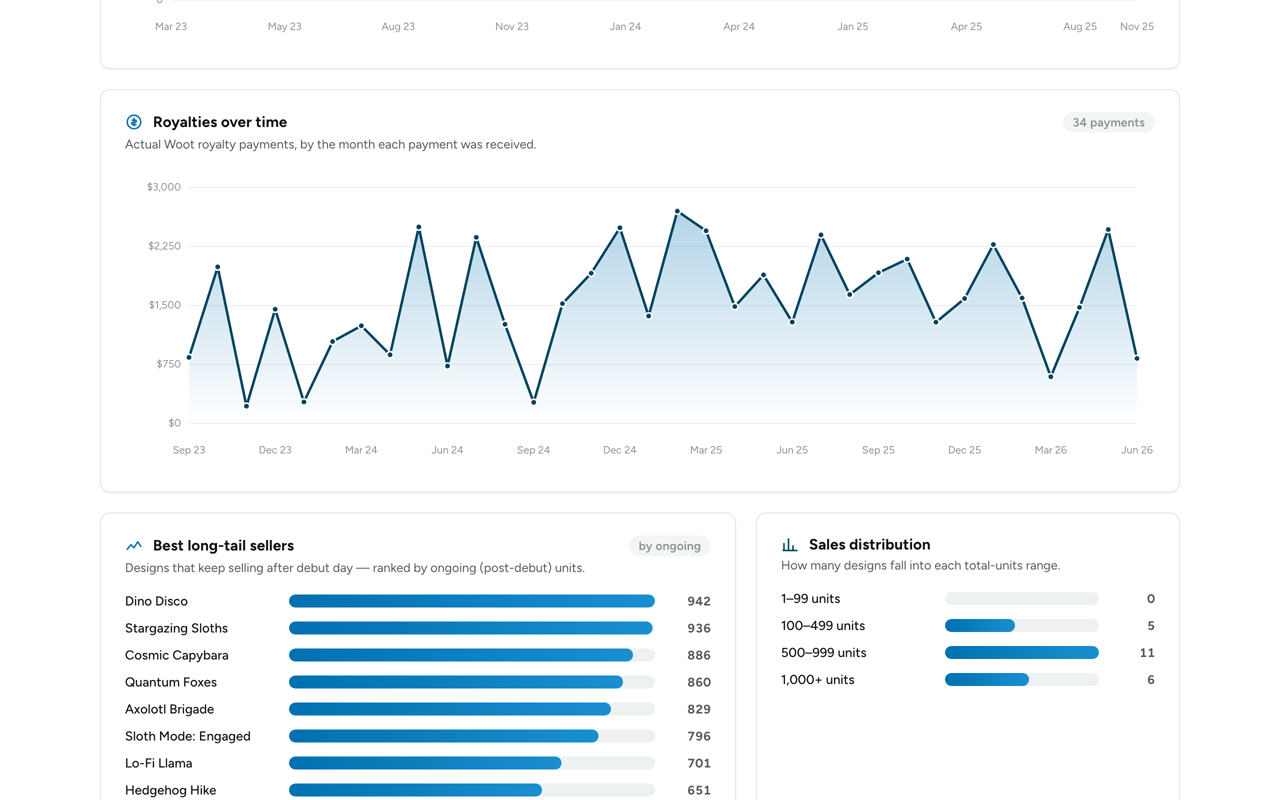
Task: Click the 100–499 units row label
Action: pos(823,625)
